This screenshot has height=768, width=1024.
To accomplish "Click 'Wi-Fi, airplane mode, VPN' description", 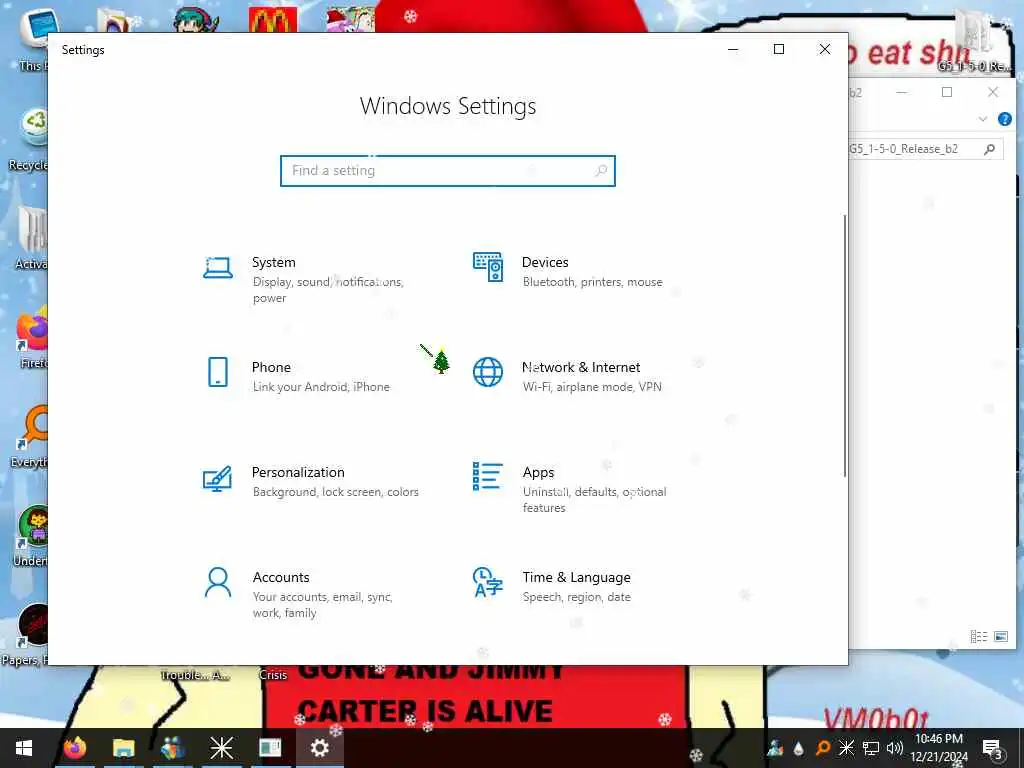I will point(592,387).
